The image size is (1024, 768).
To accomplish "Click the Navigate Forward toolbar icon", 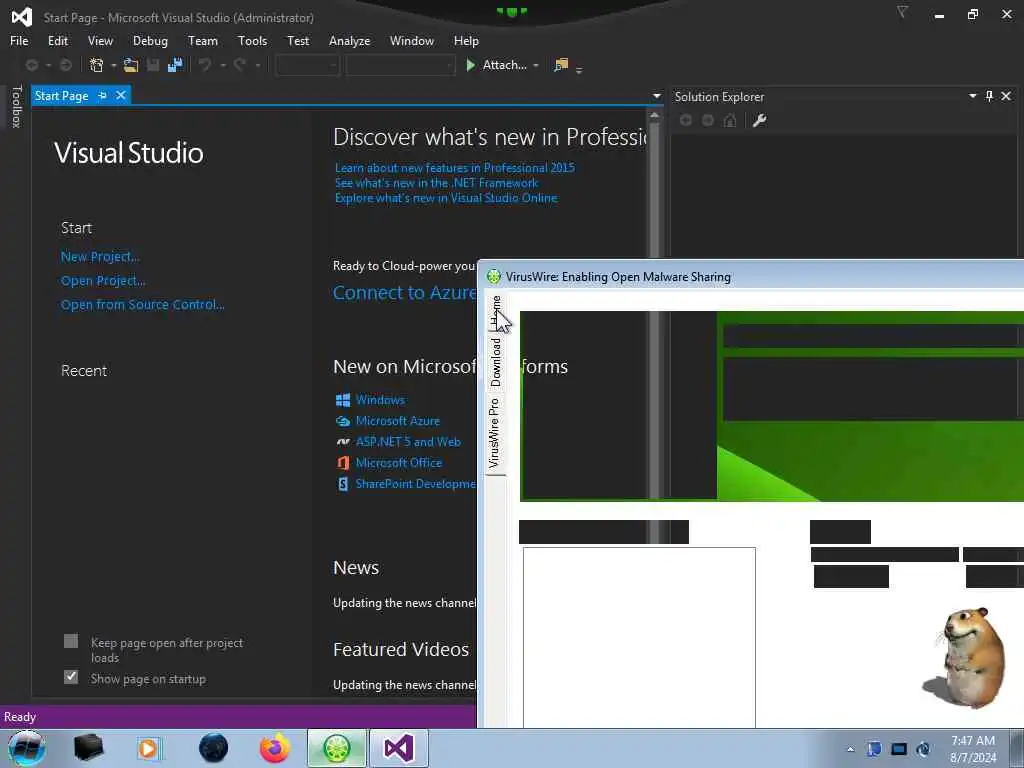I will [66, 65].
